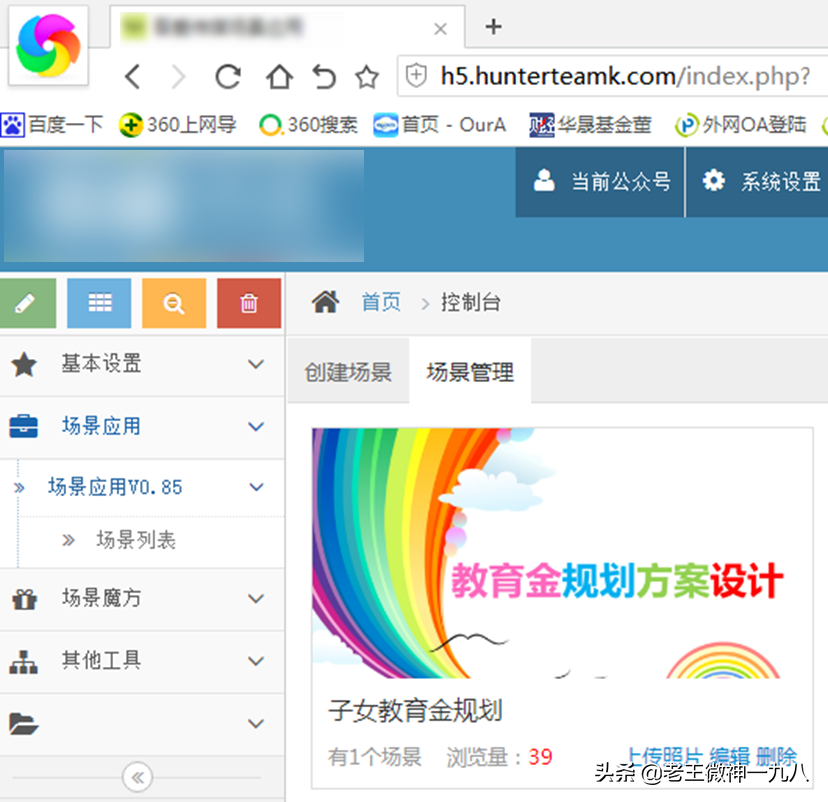This screenshot has height=802, width=828.
Task: Switch to the 创建场景 tab
Action: pyautogui.click(x=347, y=369)
